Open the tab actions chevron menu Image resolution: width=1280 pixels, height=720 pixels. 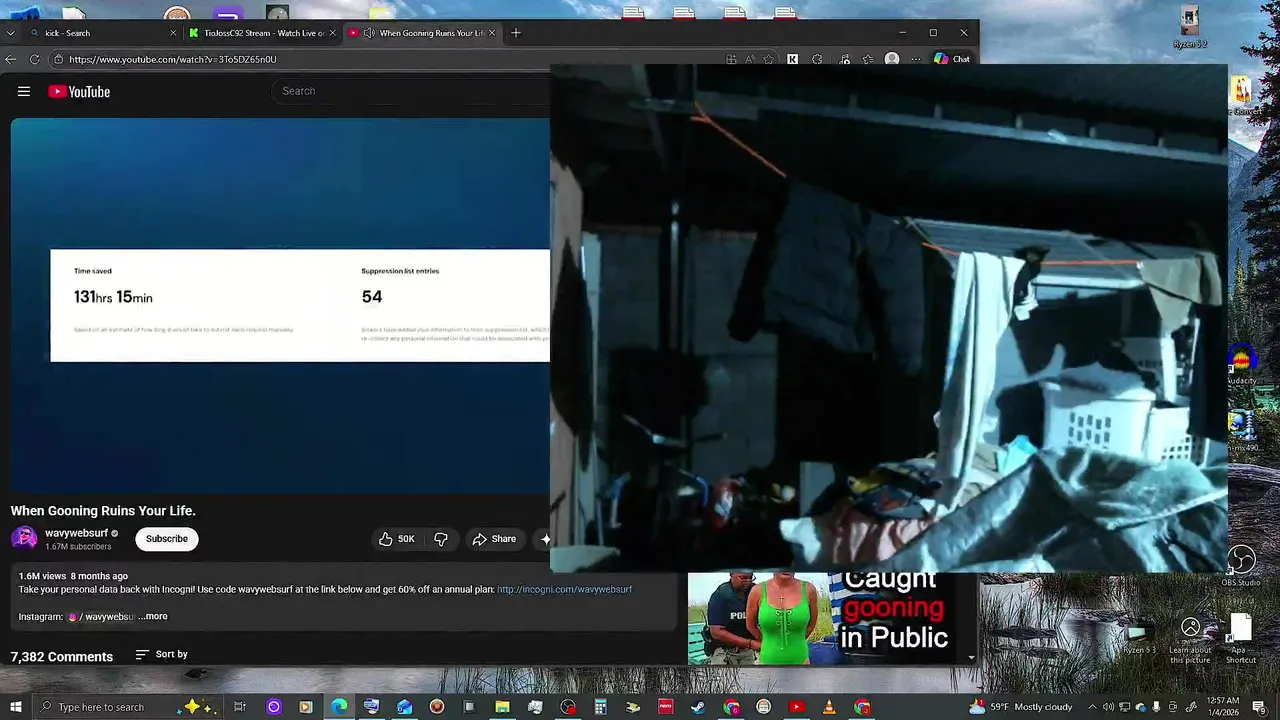point(10,33)
